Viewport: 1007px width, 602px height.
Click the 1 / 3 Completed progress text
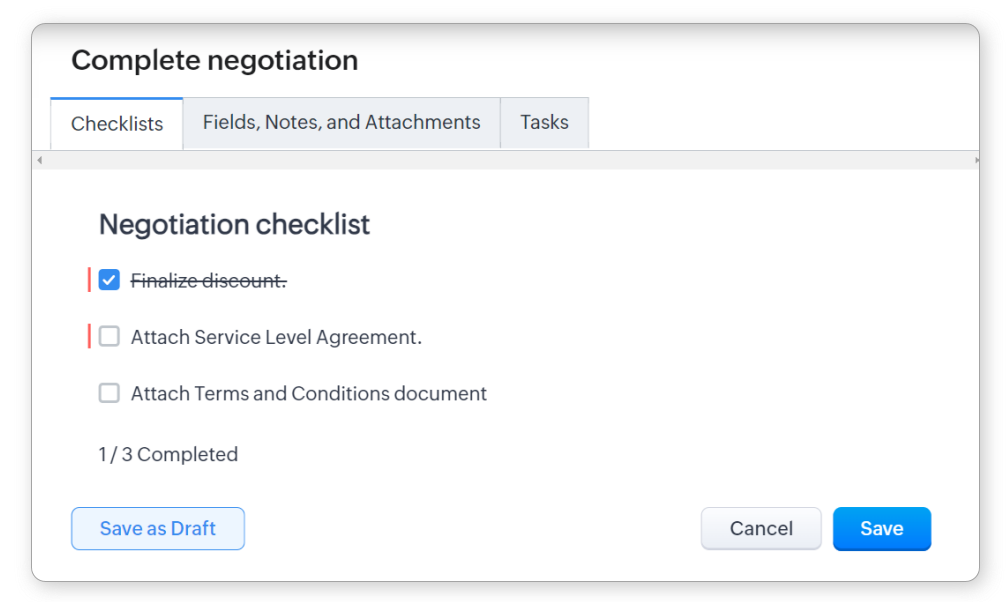(x=168, y=454)
